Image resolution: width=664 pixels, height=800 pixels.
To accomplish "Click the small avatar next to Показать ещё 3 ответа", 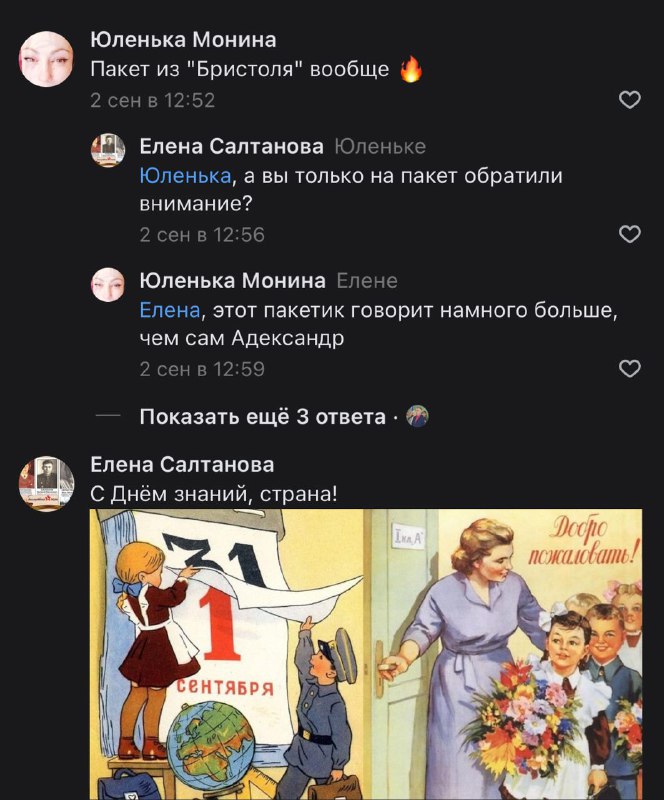I will (417, 417).
